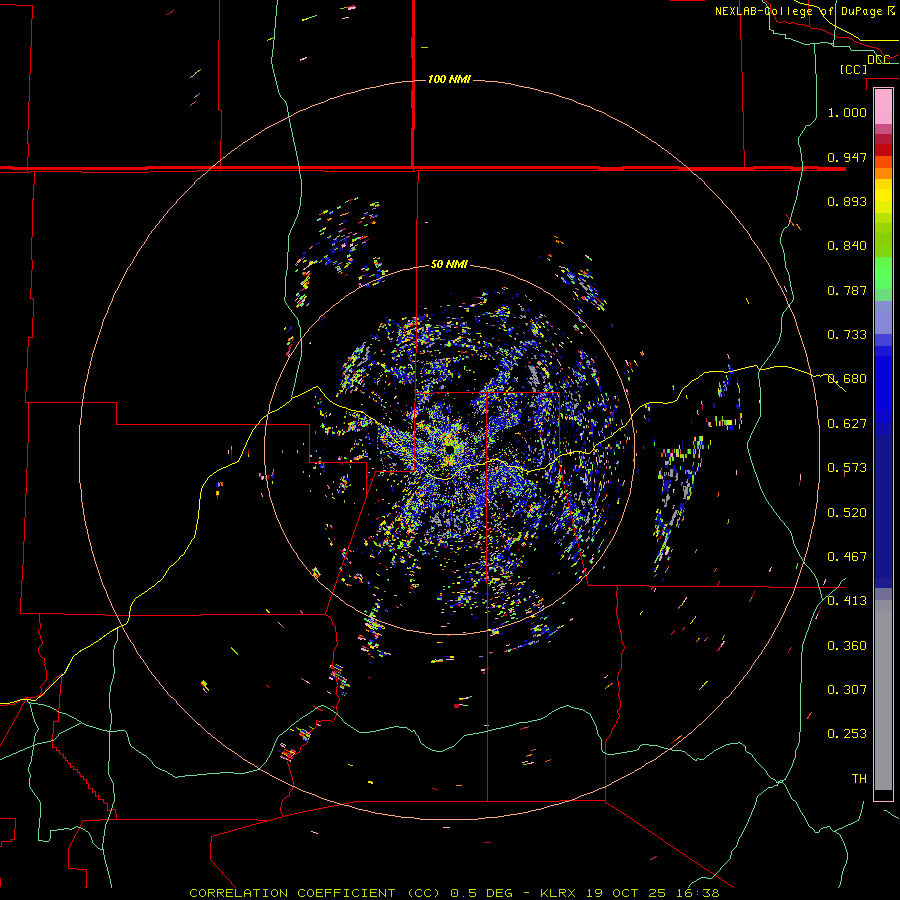Click the Correlation Coefficient KLRX caption text
900x900 pixels.
(454, 893)
